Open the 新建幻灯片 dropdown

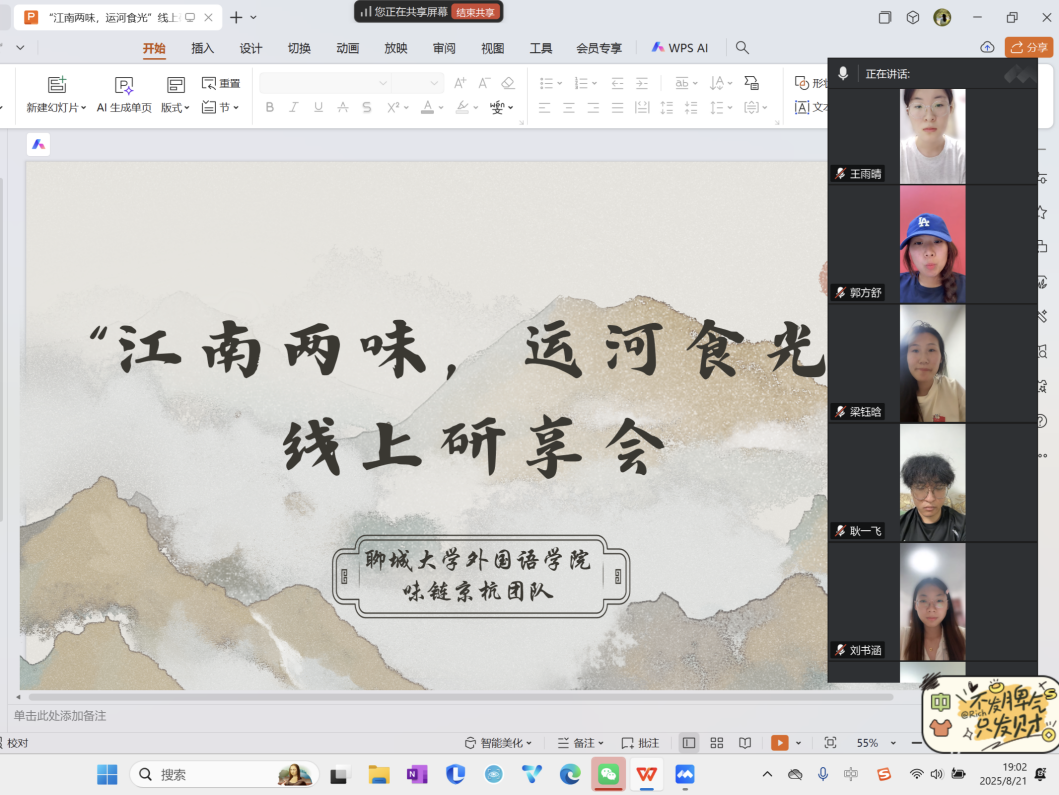(x=56, y=107)
